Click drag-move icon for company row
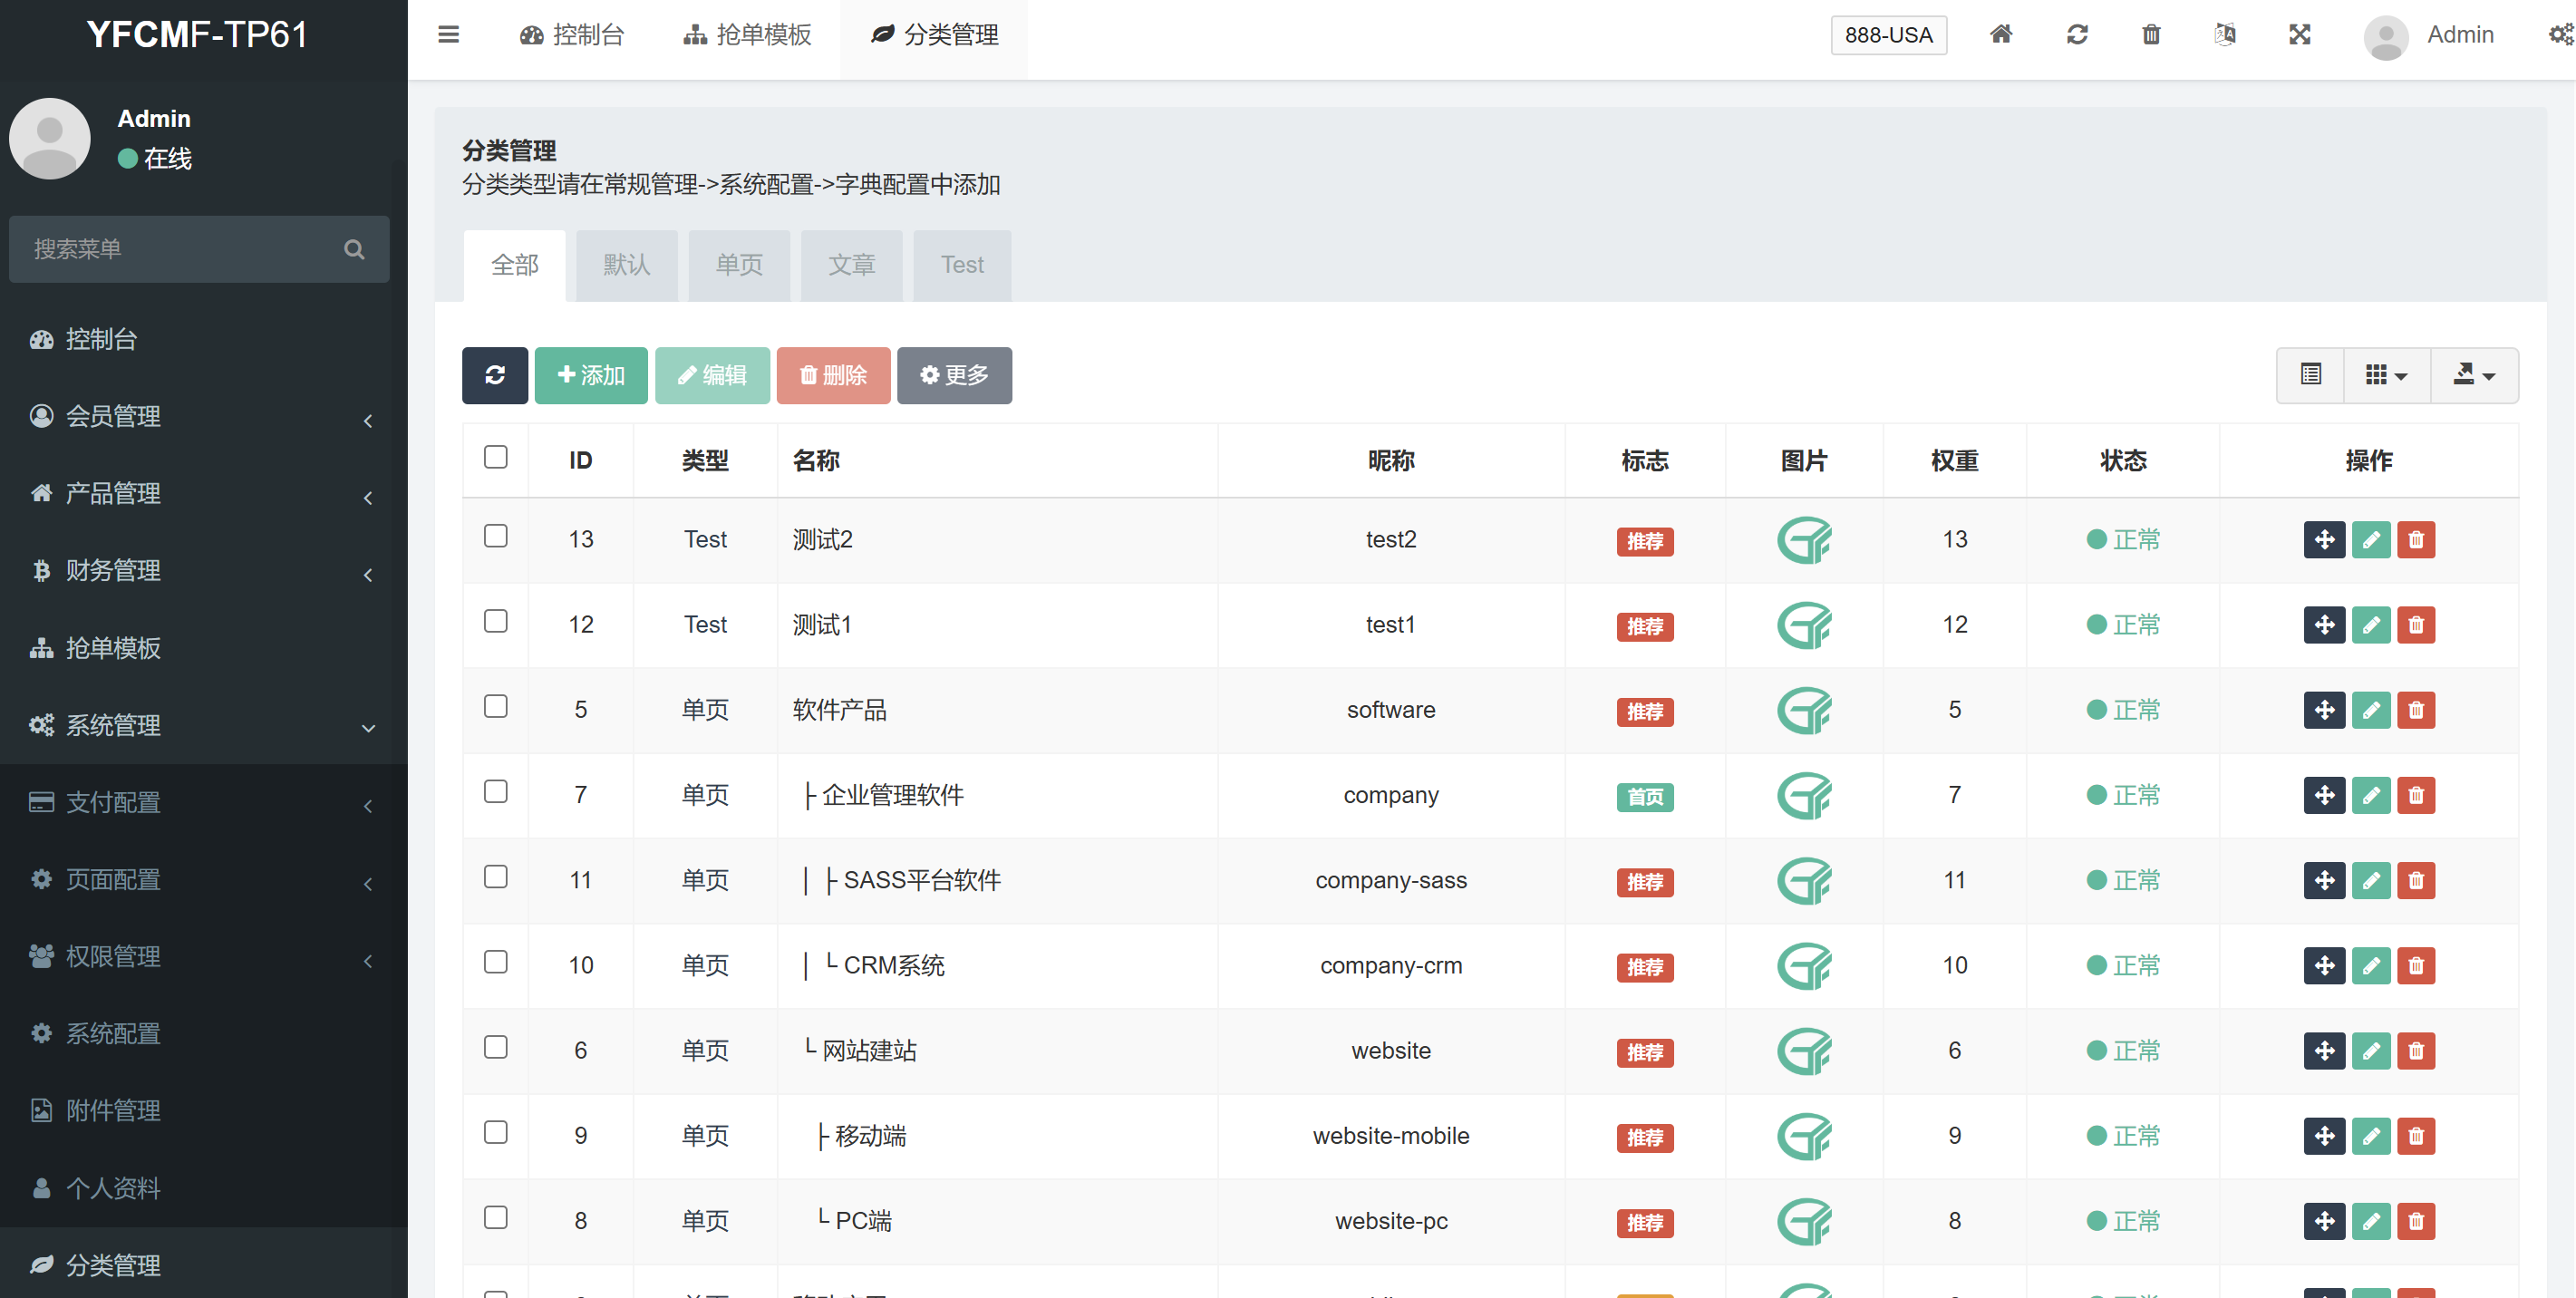The width and height of the screenshot is (2576, 1298). tap(2324, 795)
